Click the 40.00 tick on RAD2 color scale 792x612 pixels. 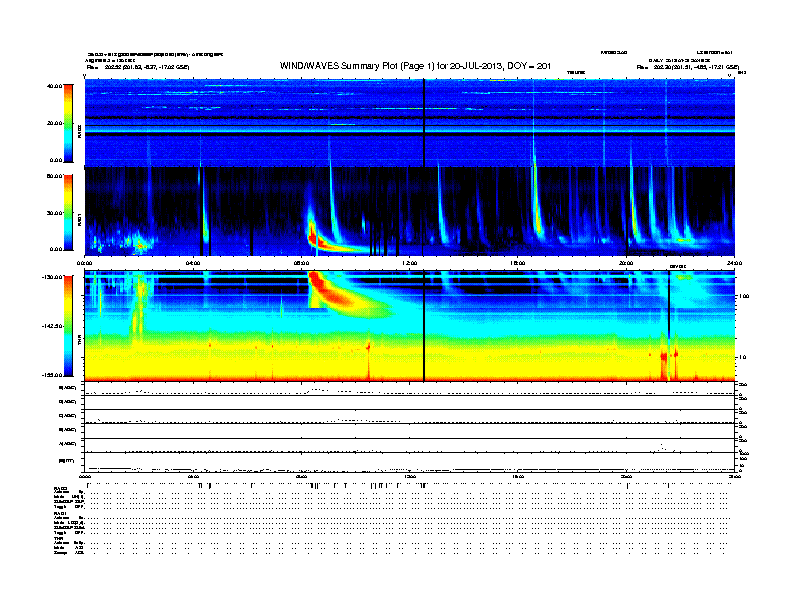[54, 86]
